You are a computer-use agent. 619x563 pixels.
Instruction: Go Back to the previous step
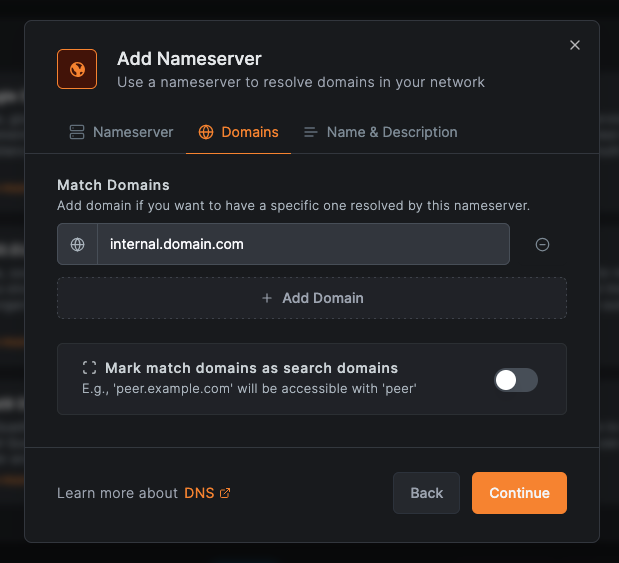coord(426,493)
